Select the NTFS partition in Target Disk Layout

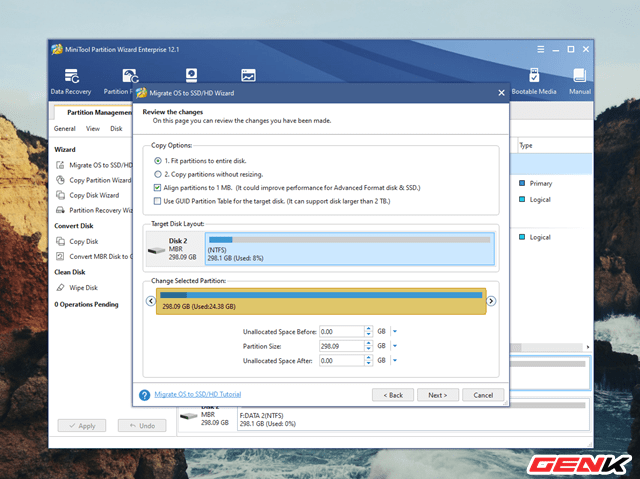(350, 249)
